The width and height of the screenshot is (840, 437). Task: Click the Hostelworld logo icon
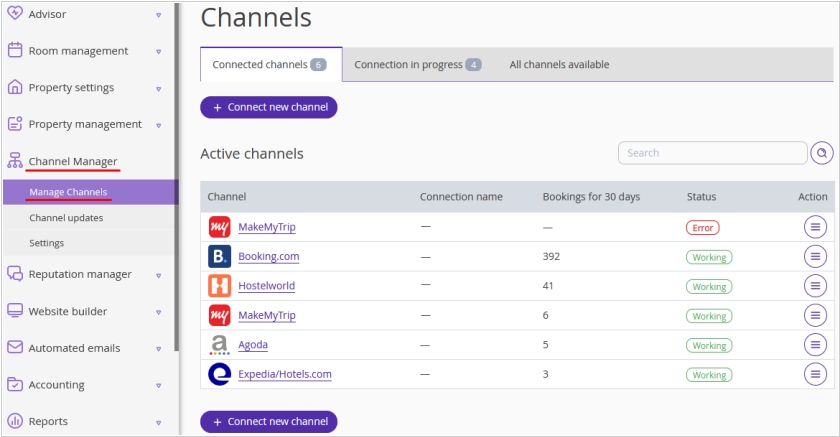click(x=219, y=286)
